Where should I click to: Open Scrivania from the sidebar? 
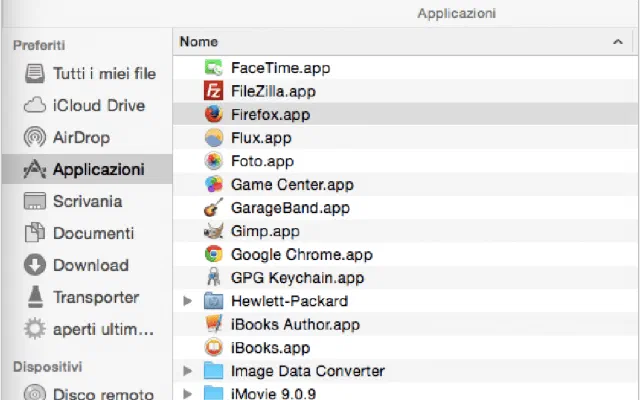tap(87, 201)
